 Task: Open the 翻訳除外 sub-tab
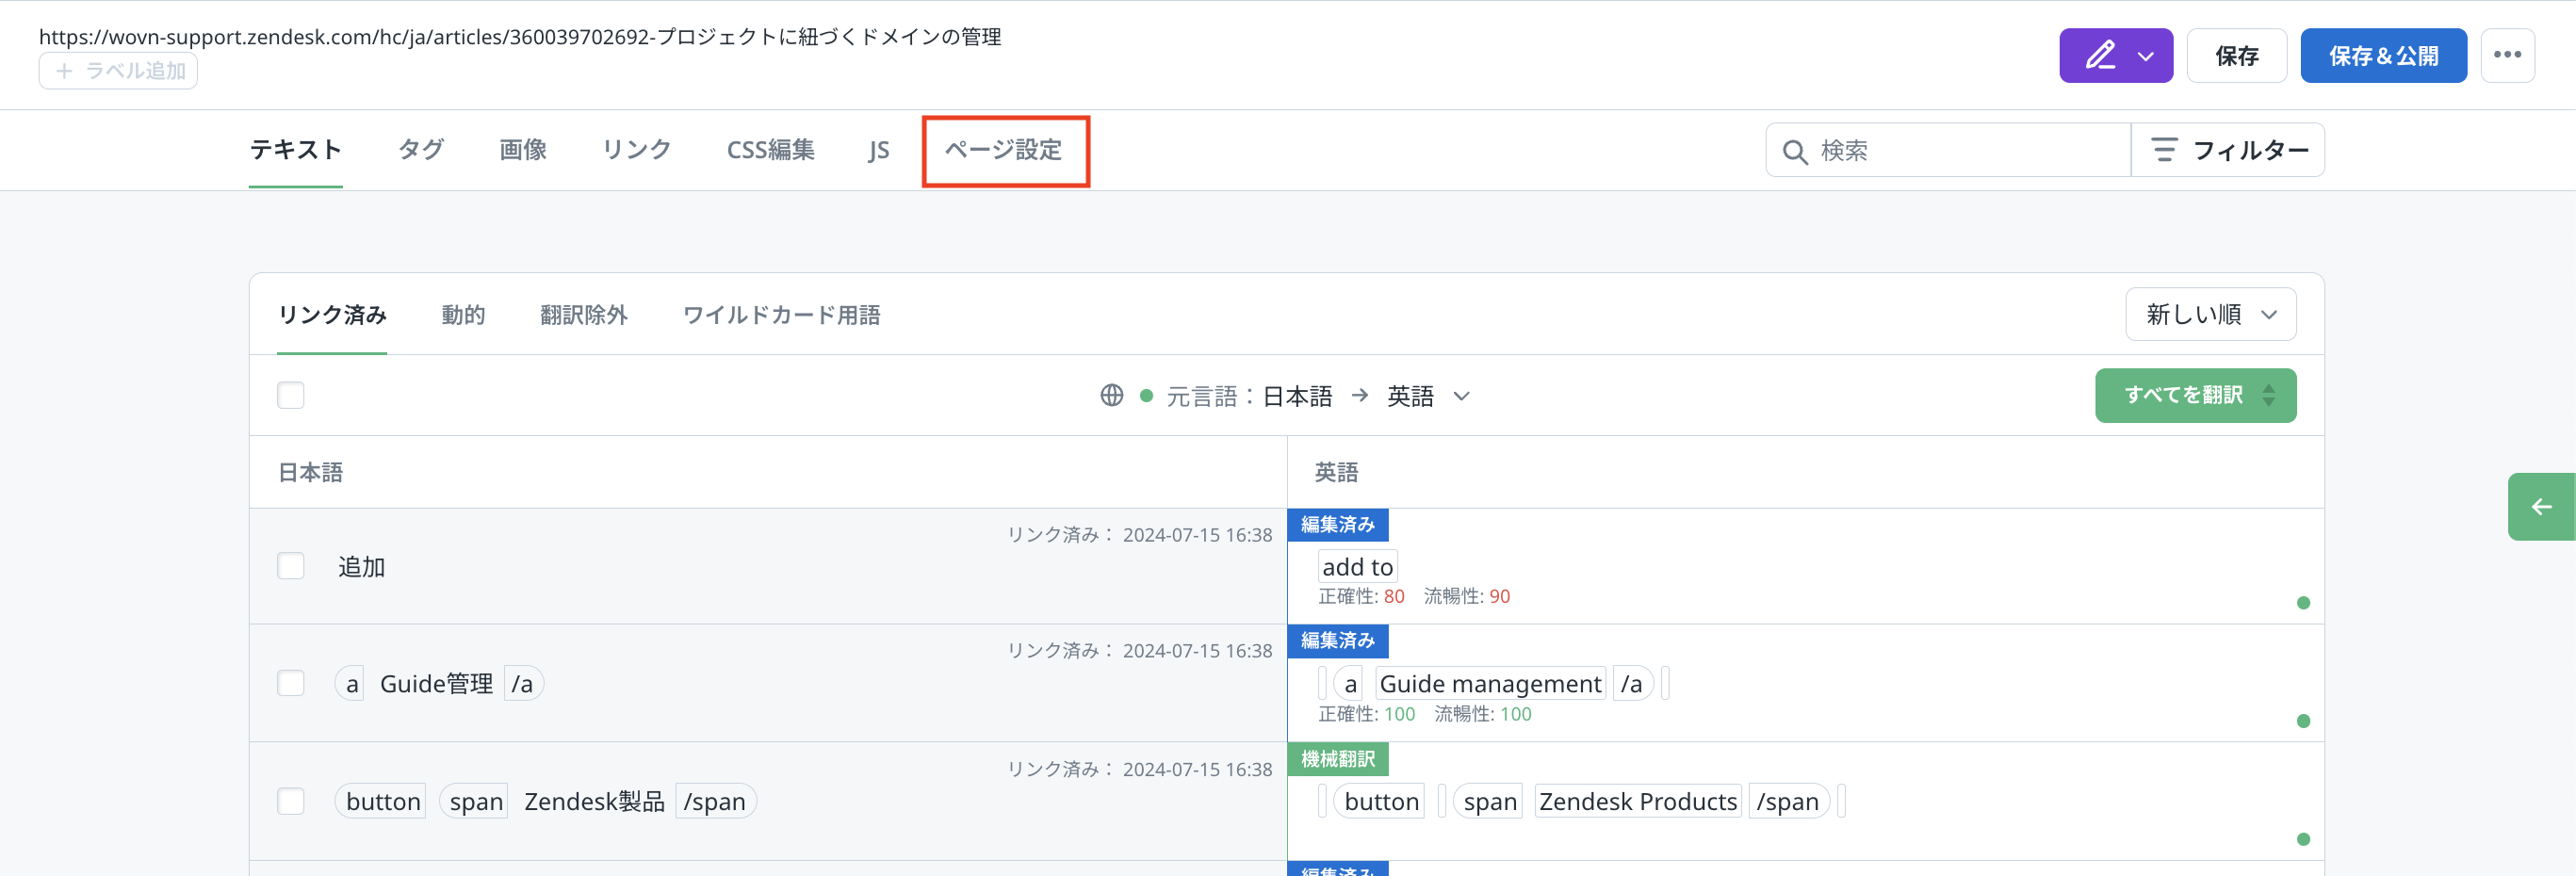(583, 315)
